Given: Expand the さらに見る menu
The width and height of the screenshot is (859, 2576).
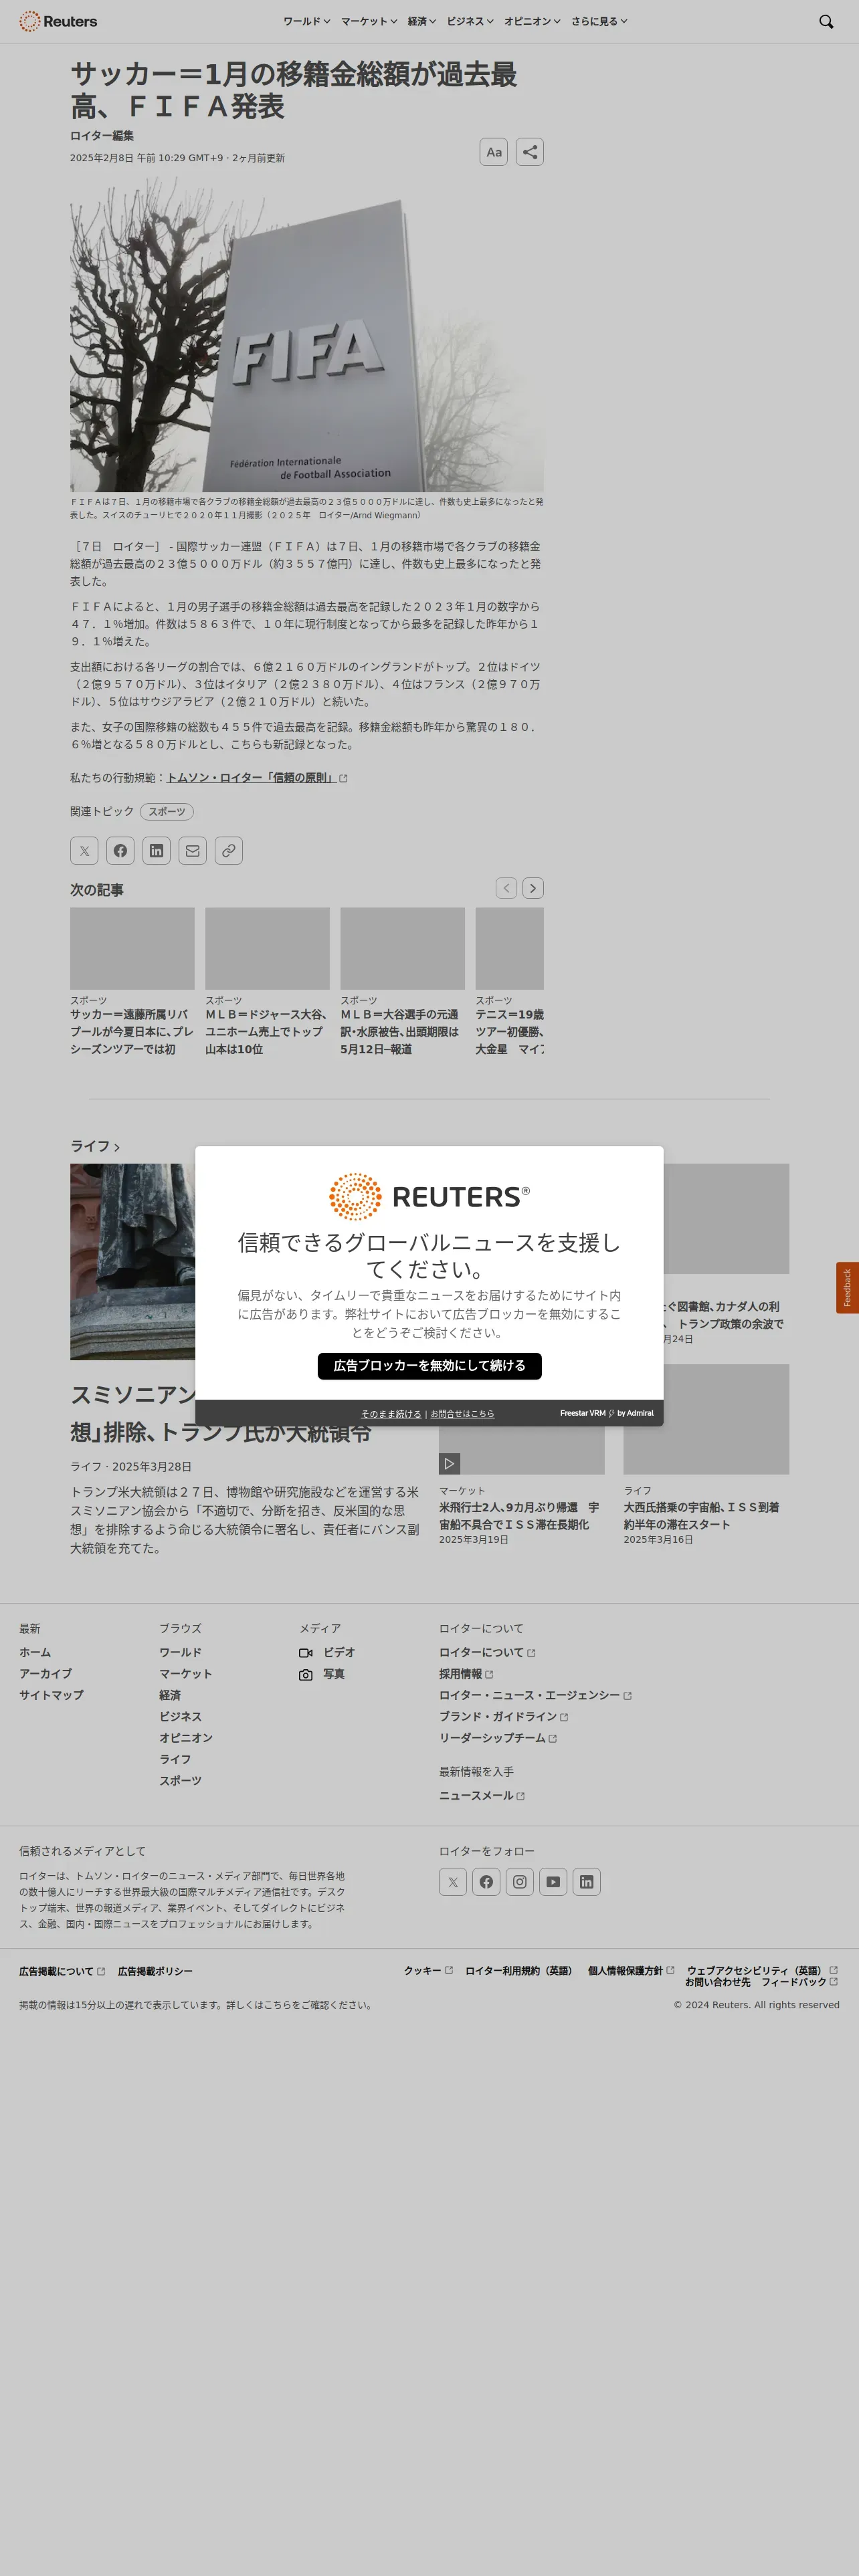Looking at the screenshot, I should [599, 21].
